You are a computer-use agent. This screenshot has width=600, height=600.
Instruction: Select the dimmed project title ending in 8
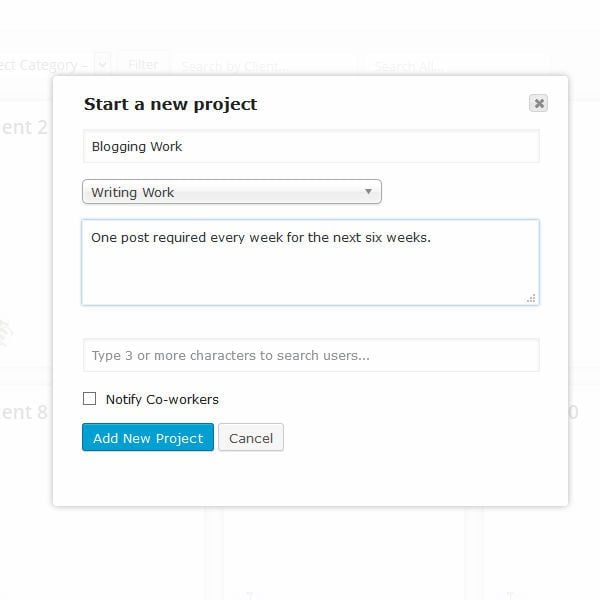[24, 412]
